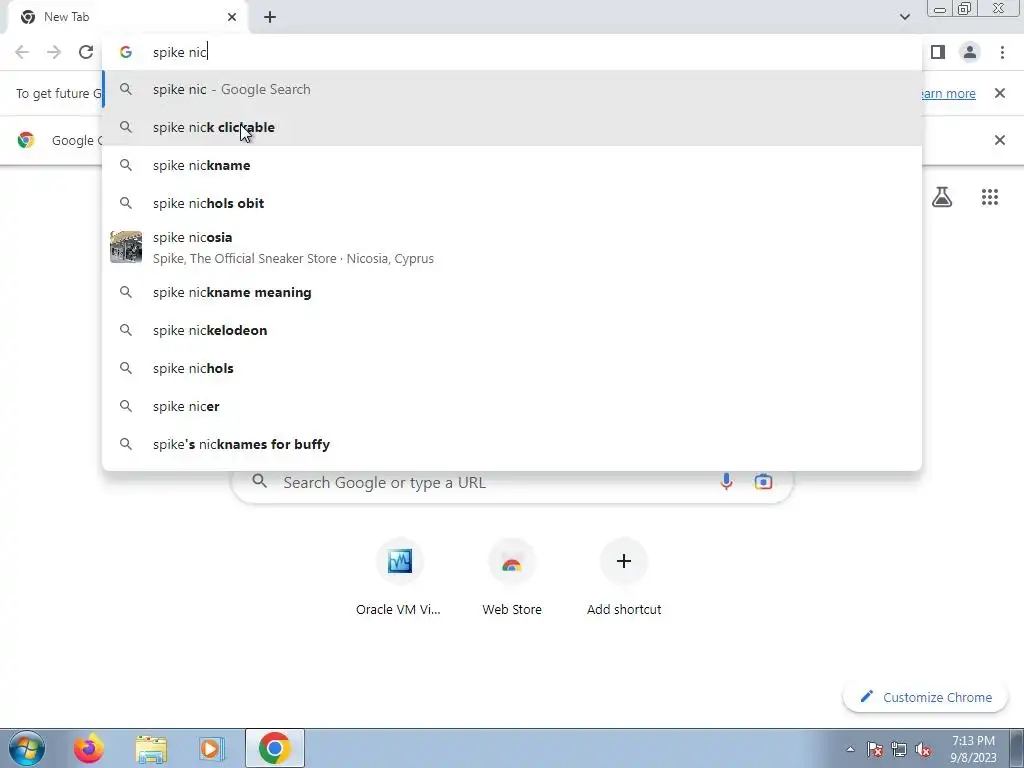The image size is (1024, 768).
Task: Open the Learn more link
Action: (949, 93)
